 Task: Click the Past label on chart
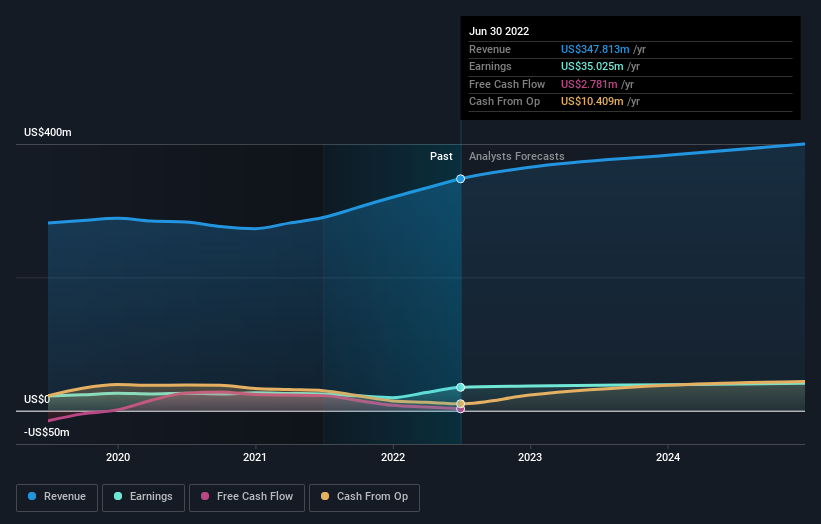[441, 156]
